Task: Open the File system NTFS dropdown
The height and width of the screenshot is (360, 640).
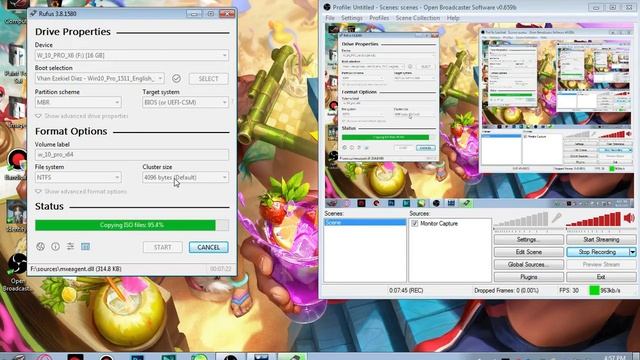Action: tap(78, 178)
